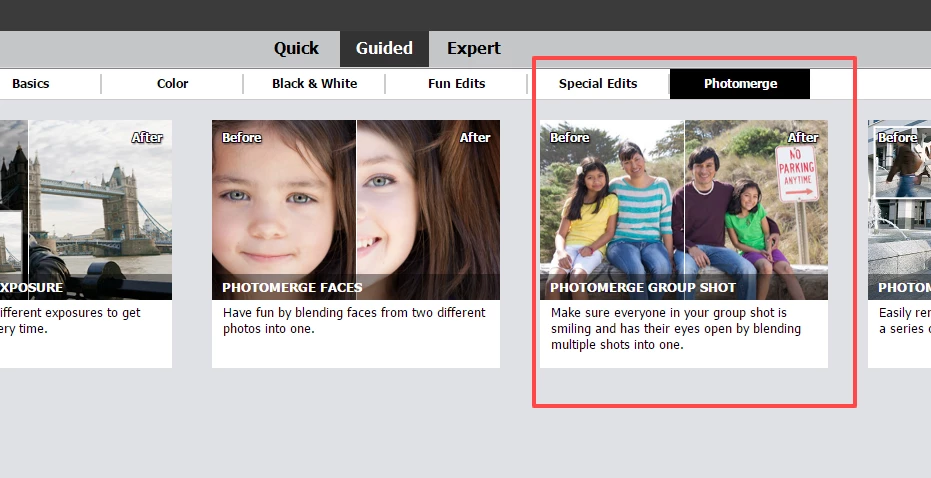Open the Special Edits category
Image resolution: width=931 pixels, height=478 pixels.
click(598, 84)
